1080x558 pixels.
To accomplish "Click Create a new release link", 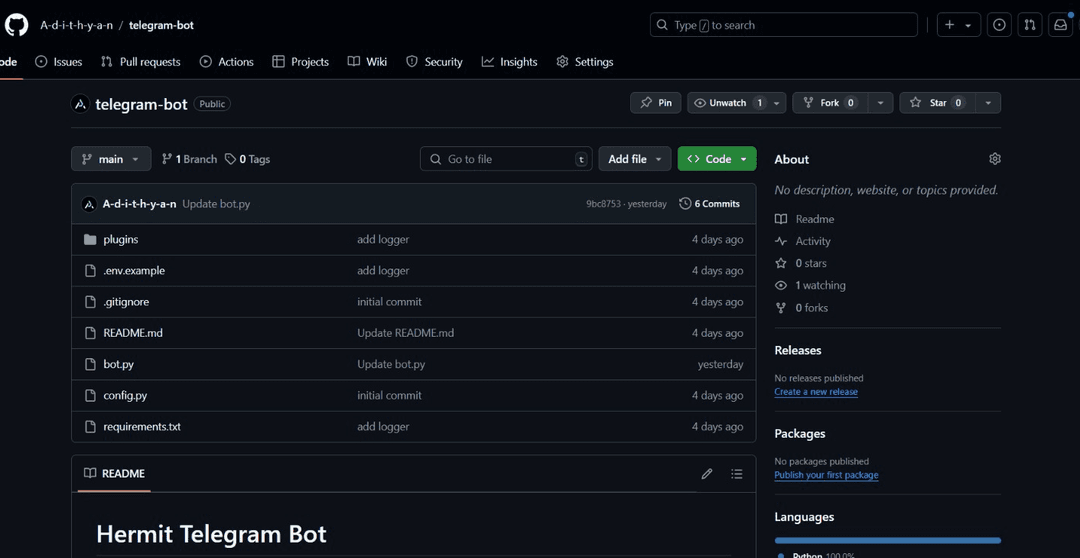I will click(x=816, y=391).
